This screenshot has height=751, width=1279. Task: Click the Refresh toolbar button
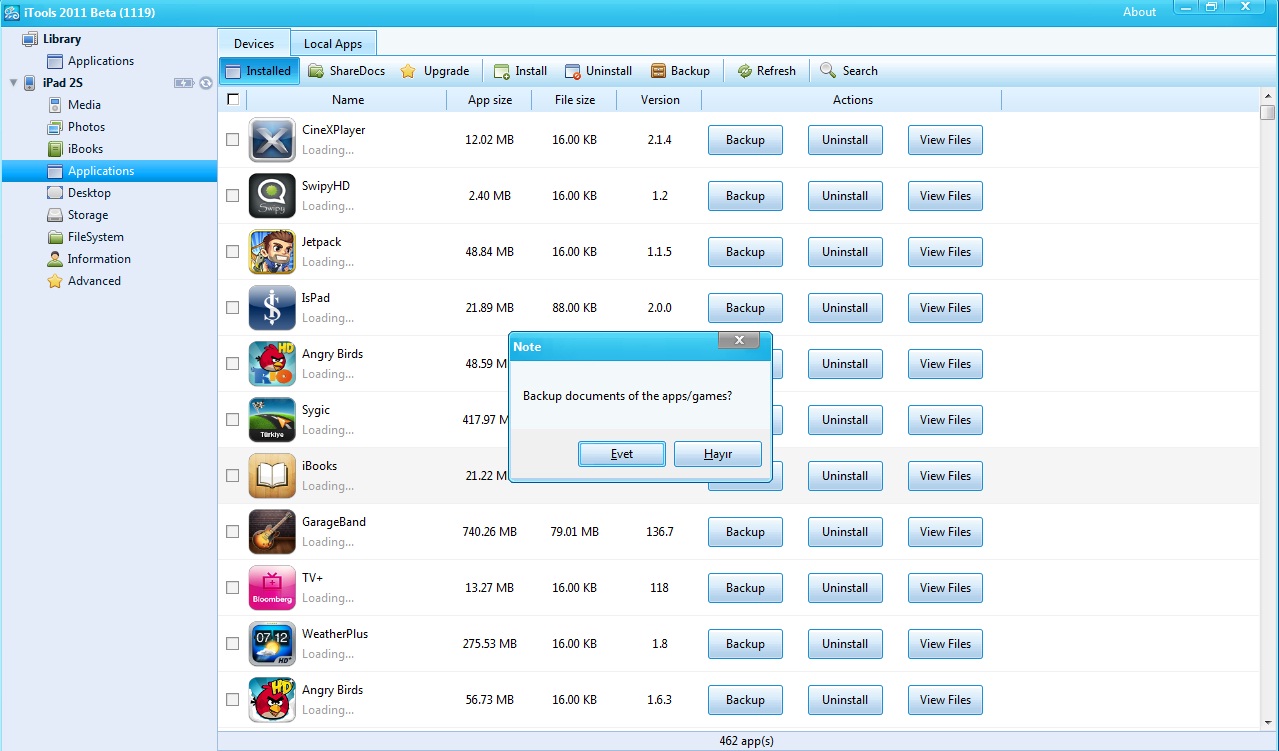point(766,71)
